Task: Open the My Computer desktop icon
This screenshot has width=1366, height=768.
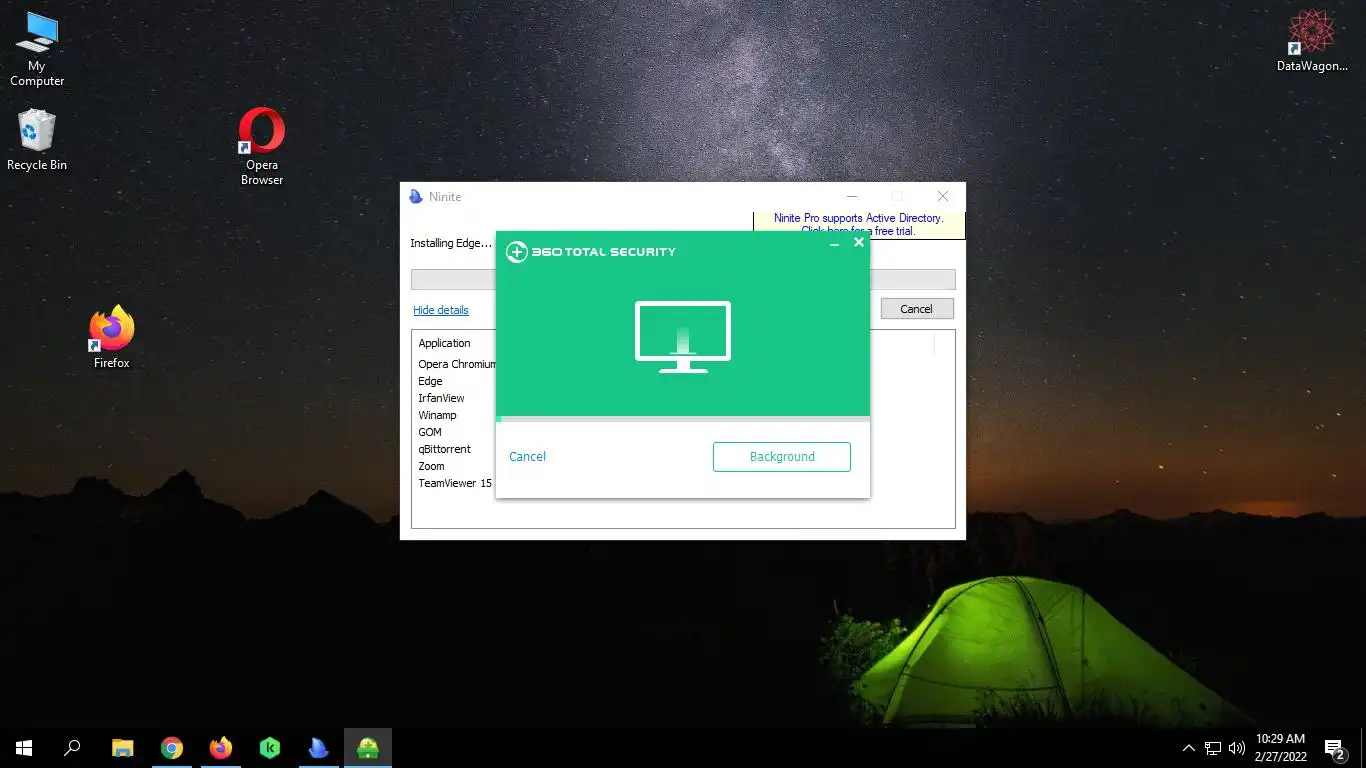Action: 37,48
